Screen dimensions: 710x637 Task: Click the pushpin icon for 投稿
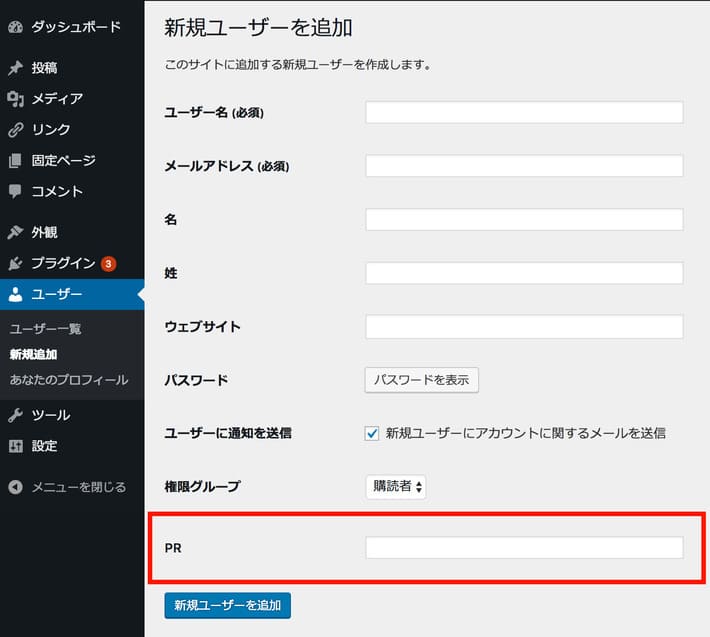(x=15, y=68)
